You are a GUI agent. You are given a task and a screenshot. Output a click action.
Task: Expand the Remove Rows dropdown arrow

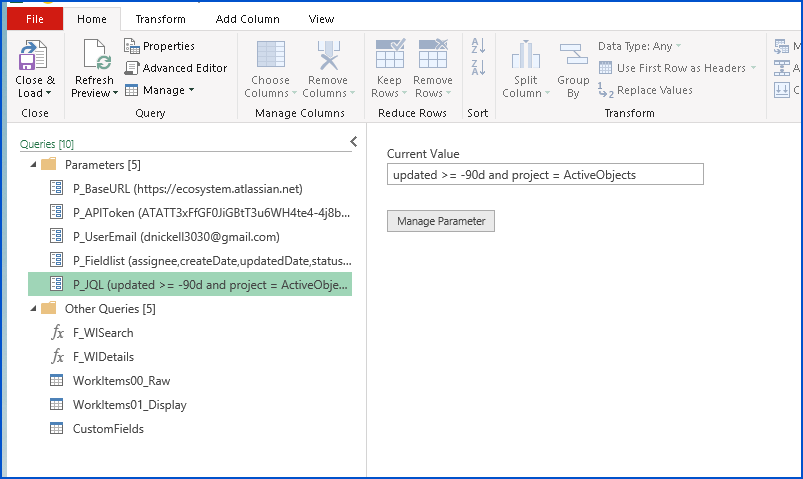pos(448,93)
